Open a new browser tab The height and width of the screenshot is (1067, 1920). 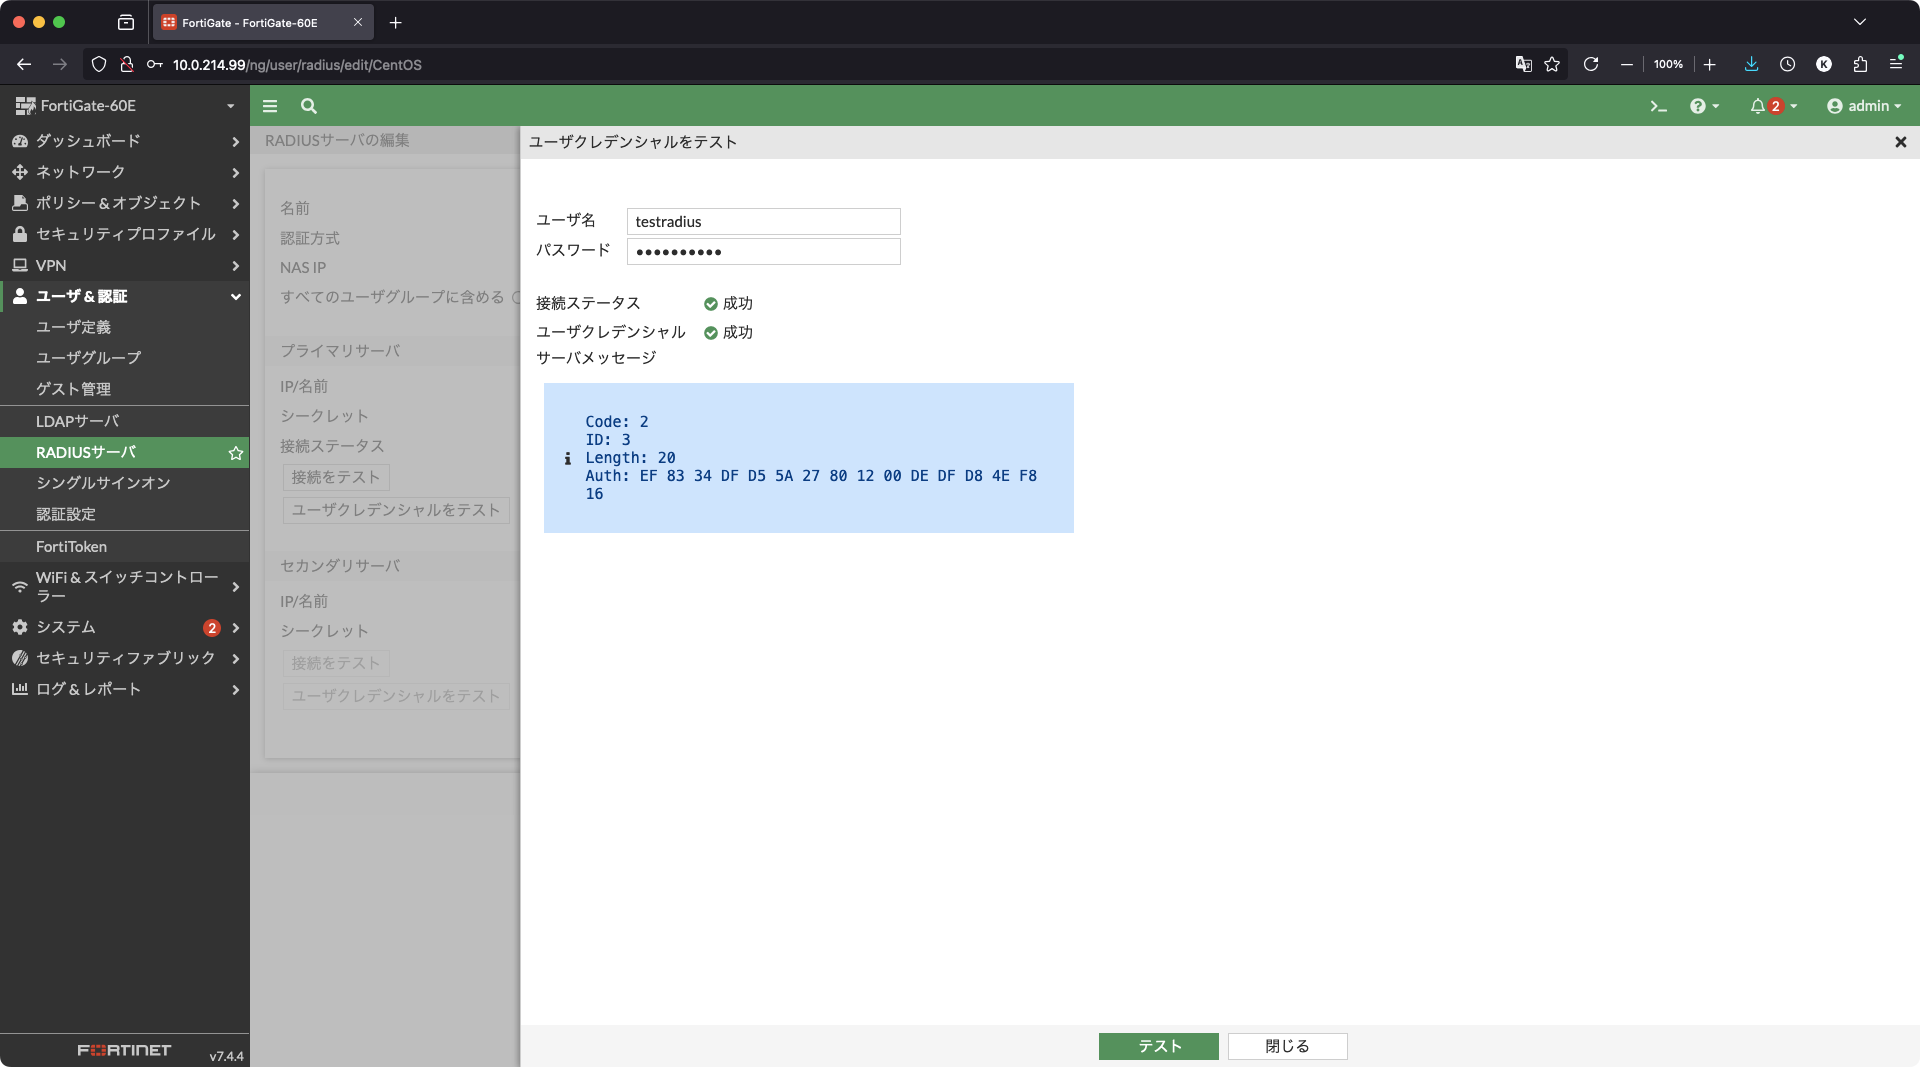pyautogui.click(x=395, y=22)
